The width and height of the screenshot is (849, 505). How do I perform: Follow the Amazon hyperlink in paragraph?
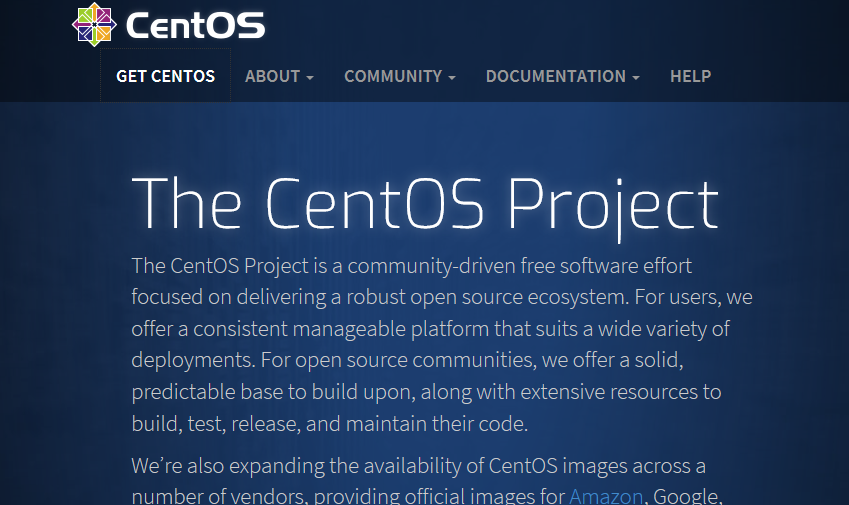[605, 496]
